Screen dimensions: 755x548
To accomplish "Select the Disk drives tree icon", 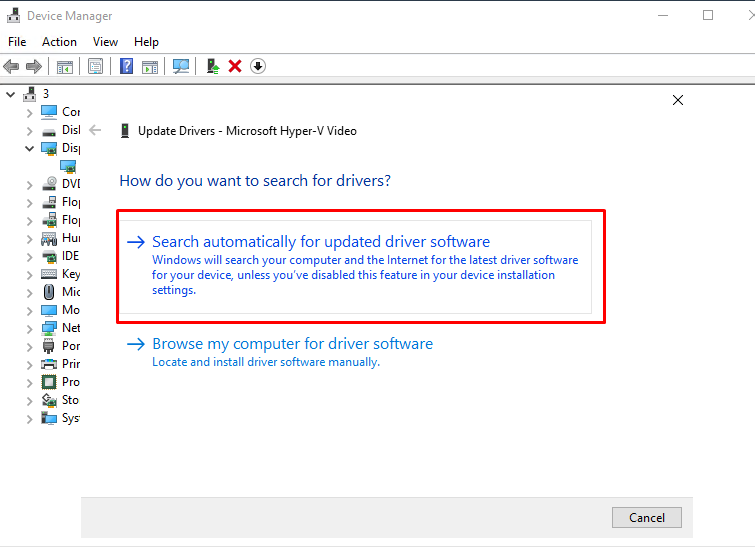I will coord(49,131).
